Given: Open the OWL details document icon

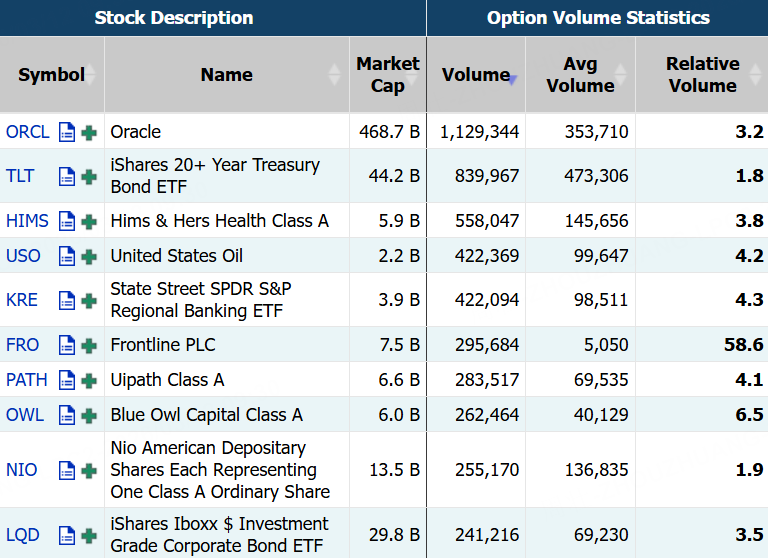Looking at the screenshot, I should pos(67,415).
